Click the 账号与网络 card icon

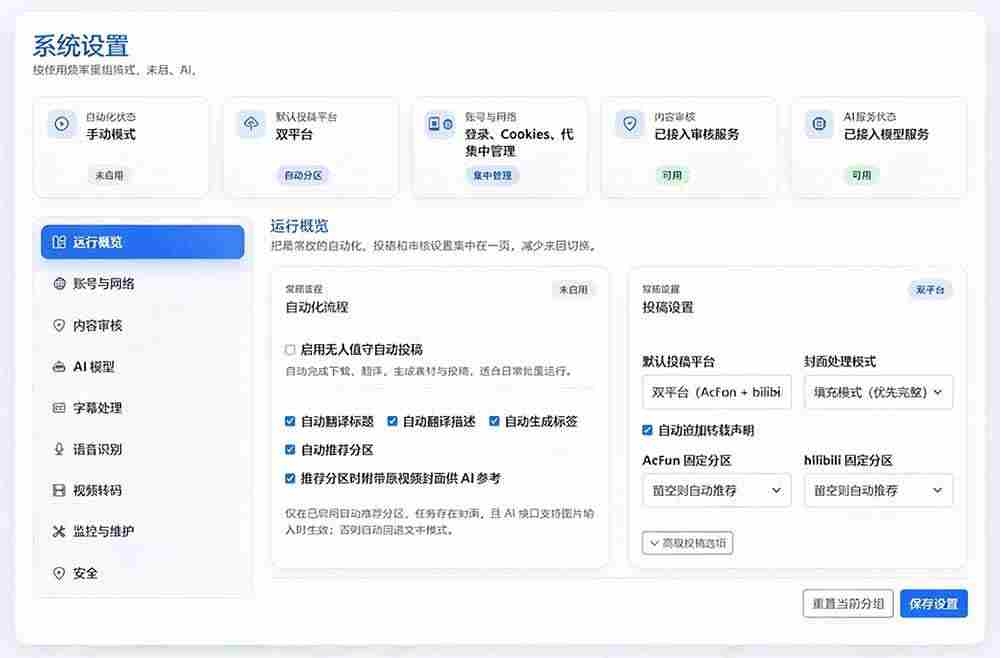(441, 124)
